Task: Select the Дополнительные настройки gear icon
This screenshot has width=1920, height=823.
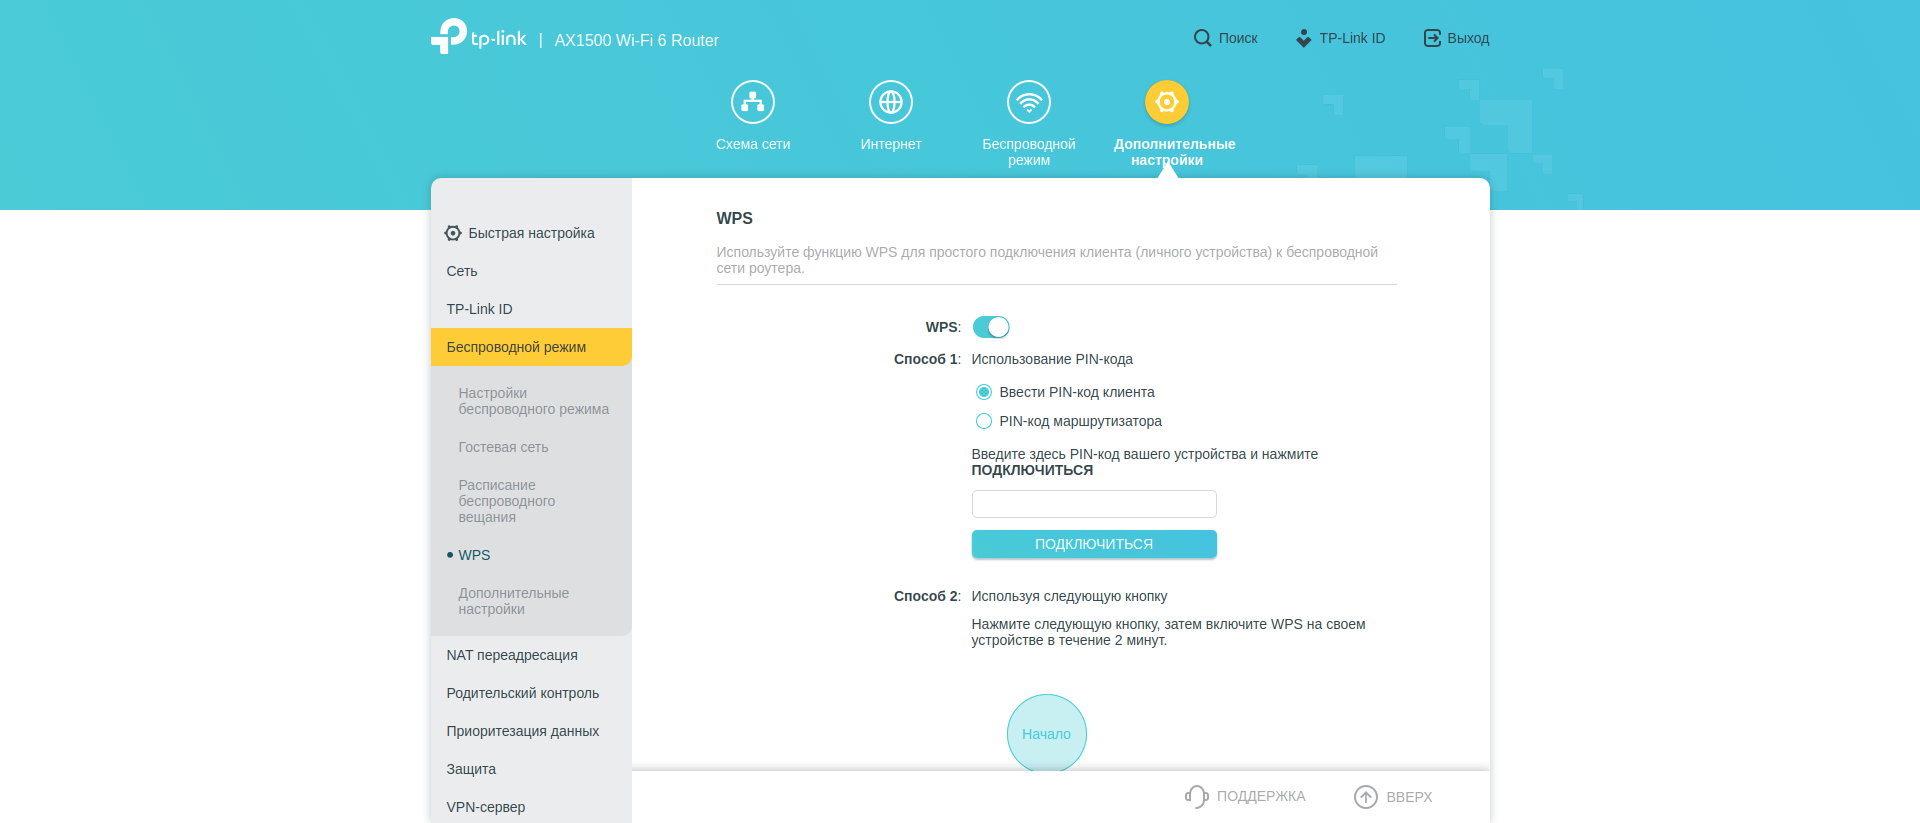Action: pos(1166,102)
